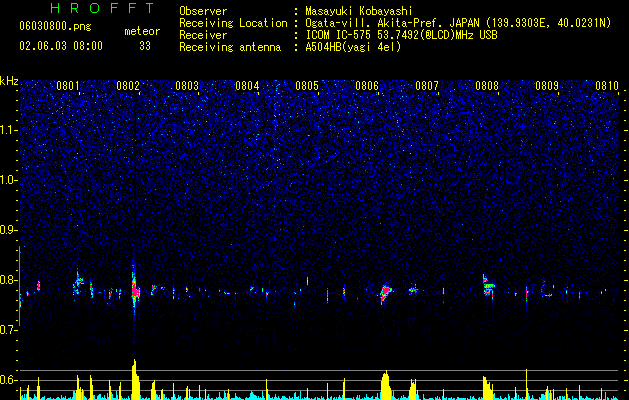Click the 0810 time marker
The height and width of the screenshot is (400, 629).
[x=607, y=86]
